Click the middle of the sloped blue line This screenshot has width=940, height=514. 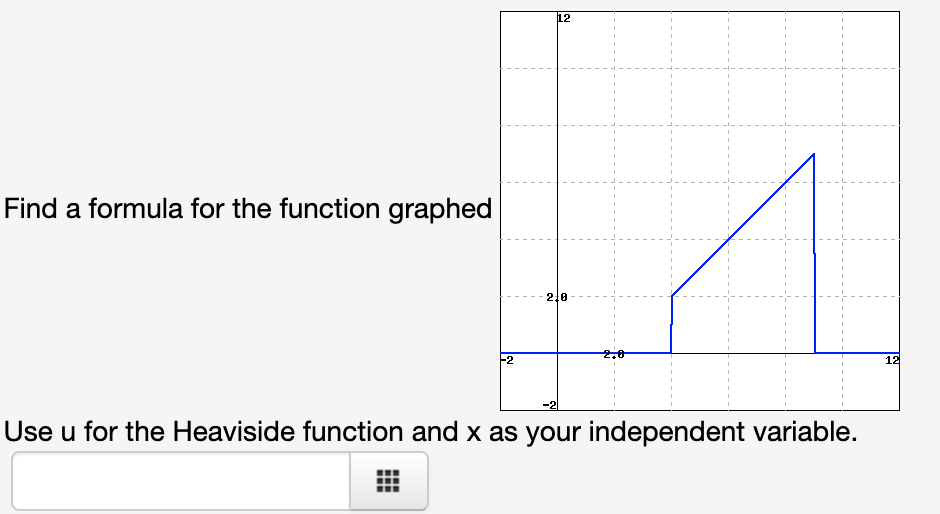pyautogui.click(x=743, y=225)
